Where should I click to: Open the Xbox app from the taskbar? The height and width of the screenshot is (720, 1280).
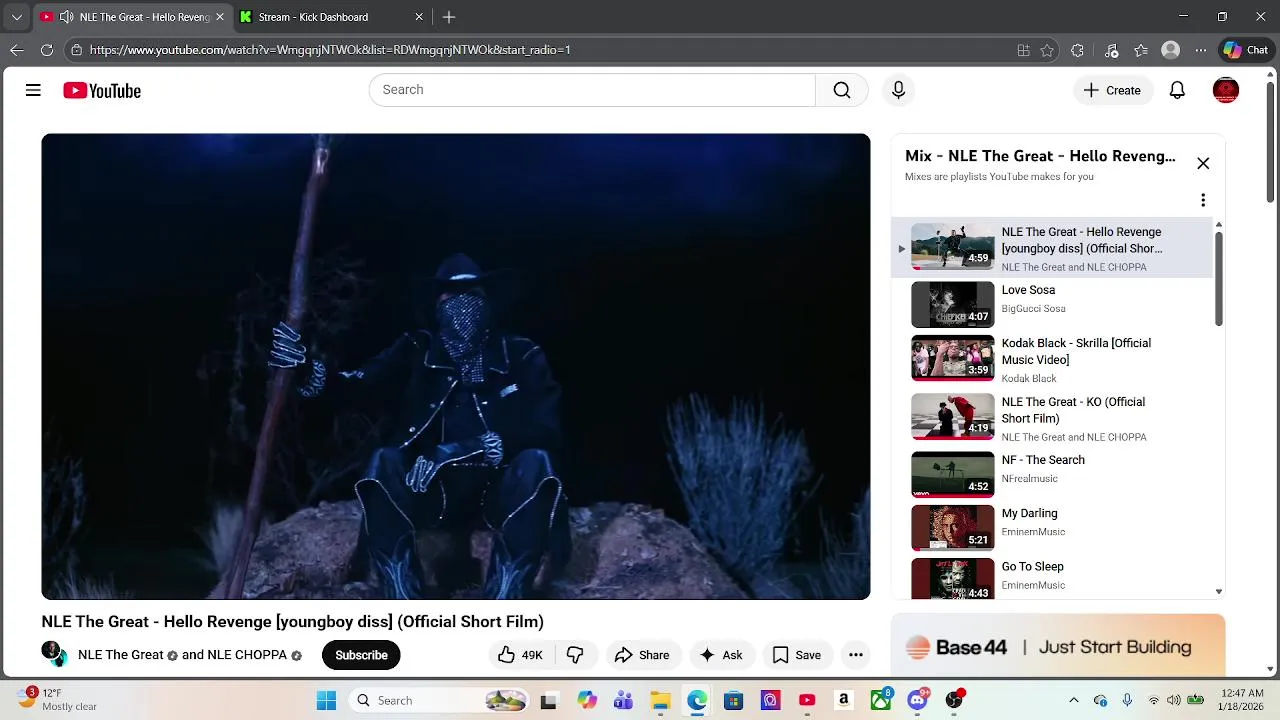(x=881, y=701)
